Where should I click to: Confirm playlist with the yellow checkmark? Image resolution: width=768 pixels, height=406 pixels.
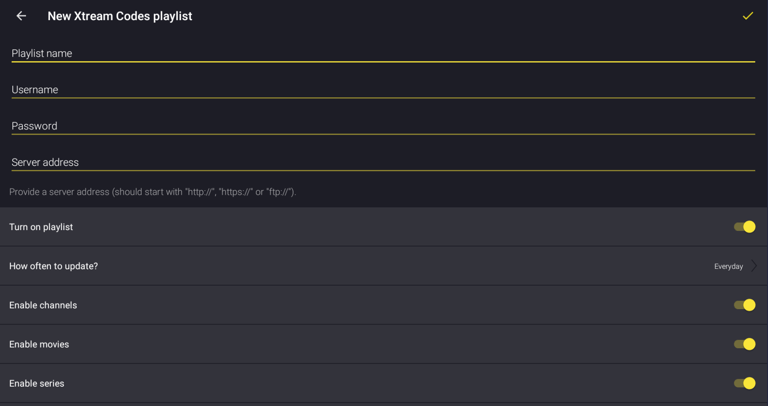[747, 16]
